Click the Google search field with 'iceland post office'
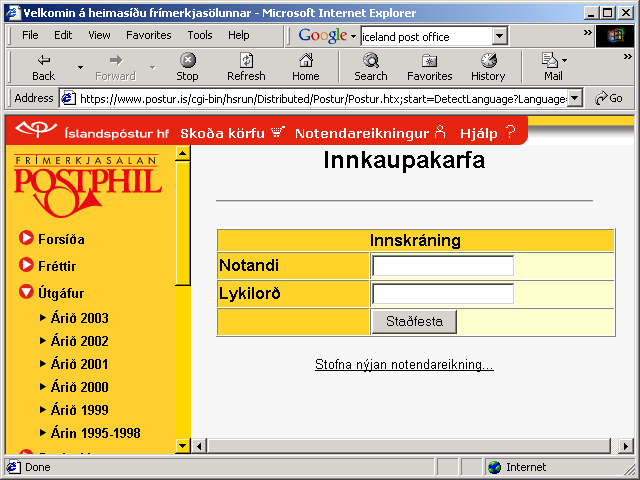 point(427,37)
